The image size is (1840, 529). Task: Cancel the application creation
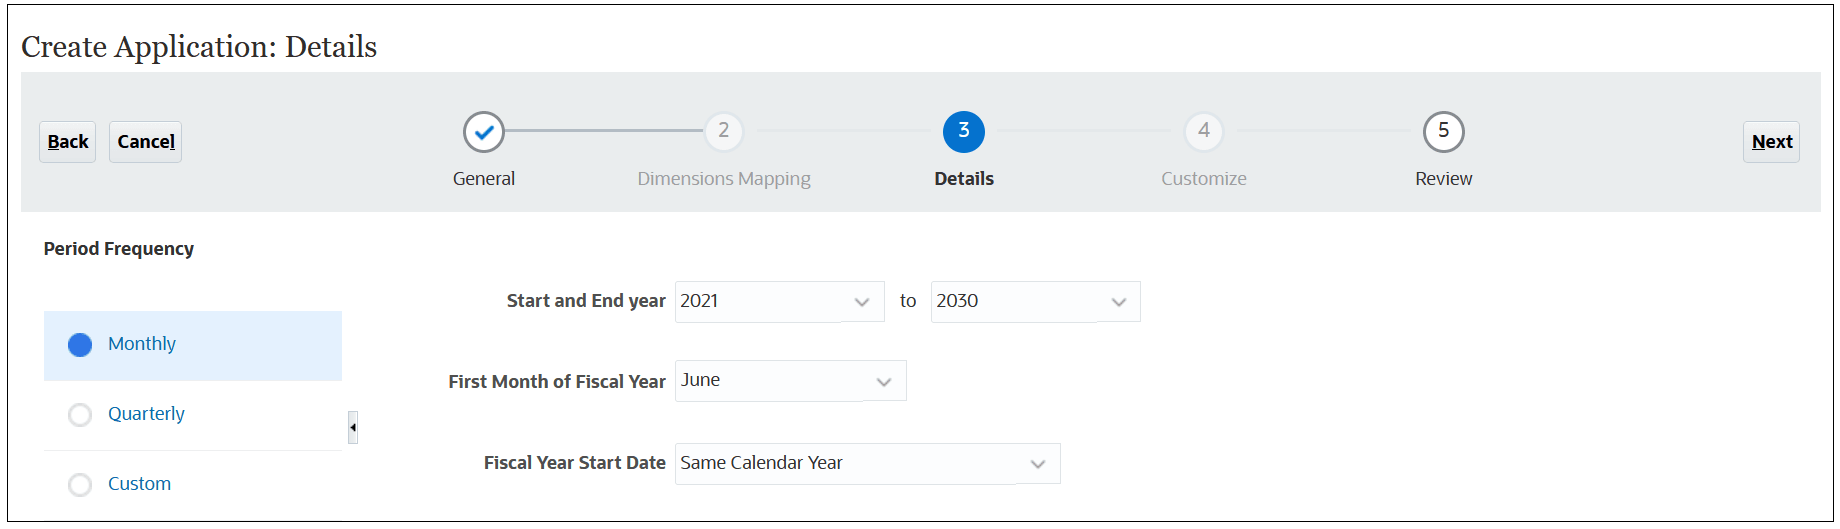click(146, 142)
